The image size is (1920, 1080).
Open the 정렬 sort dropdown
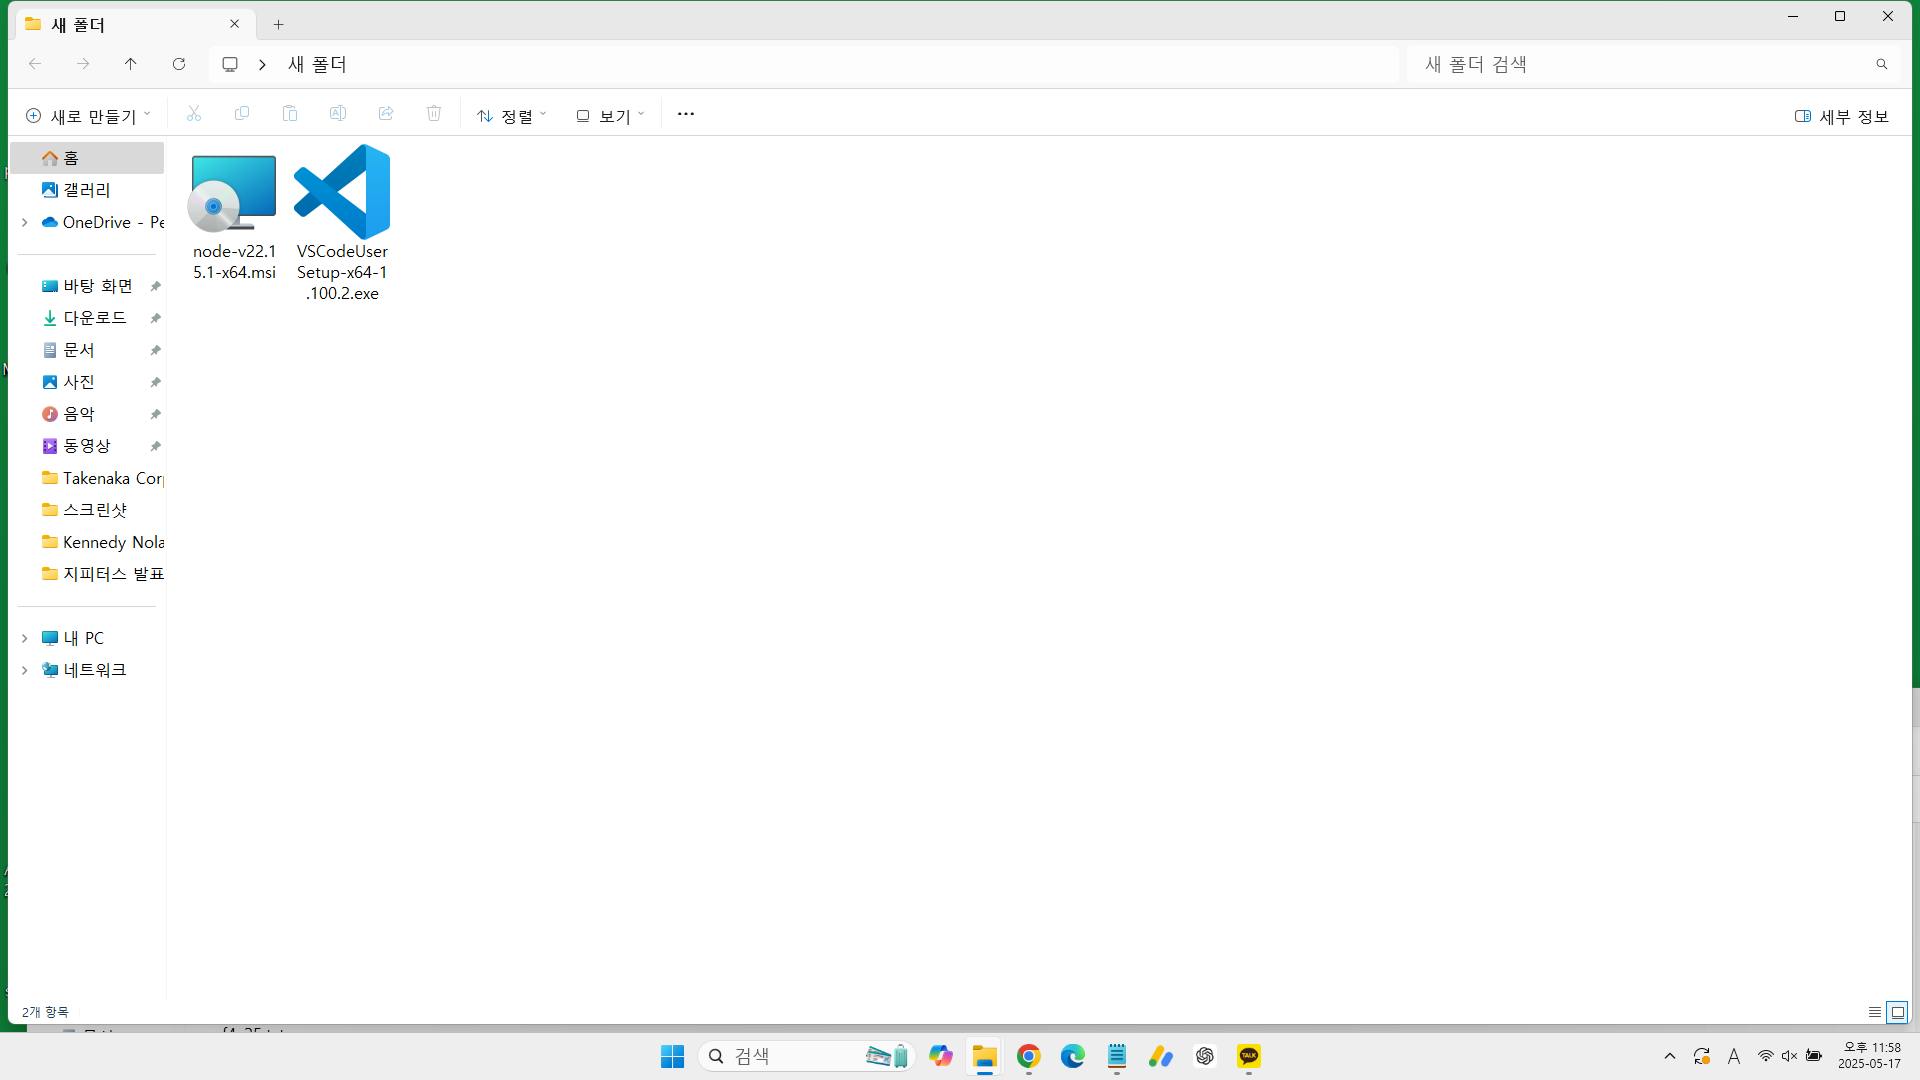512,116
